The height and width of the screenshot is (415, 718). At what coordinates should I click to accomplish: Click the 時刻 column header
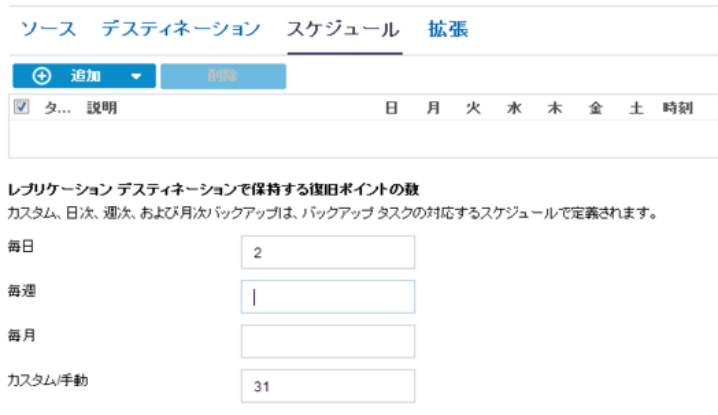pos(677,108)
